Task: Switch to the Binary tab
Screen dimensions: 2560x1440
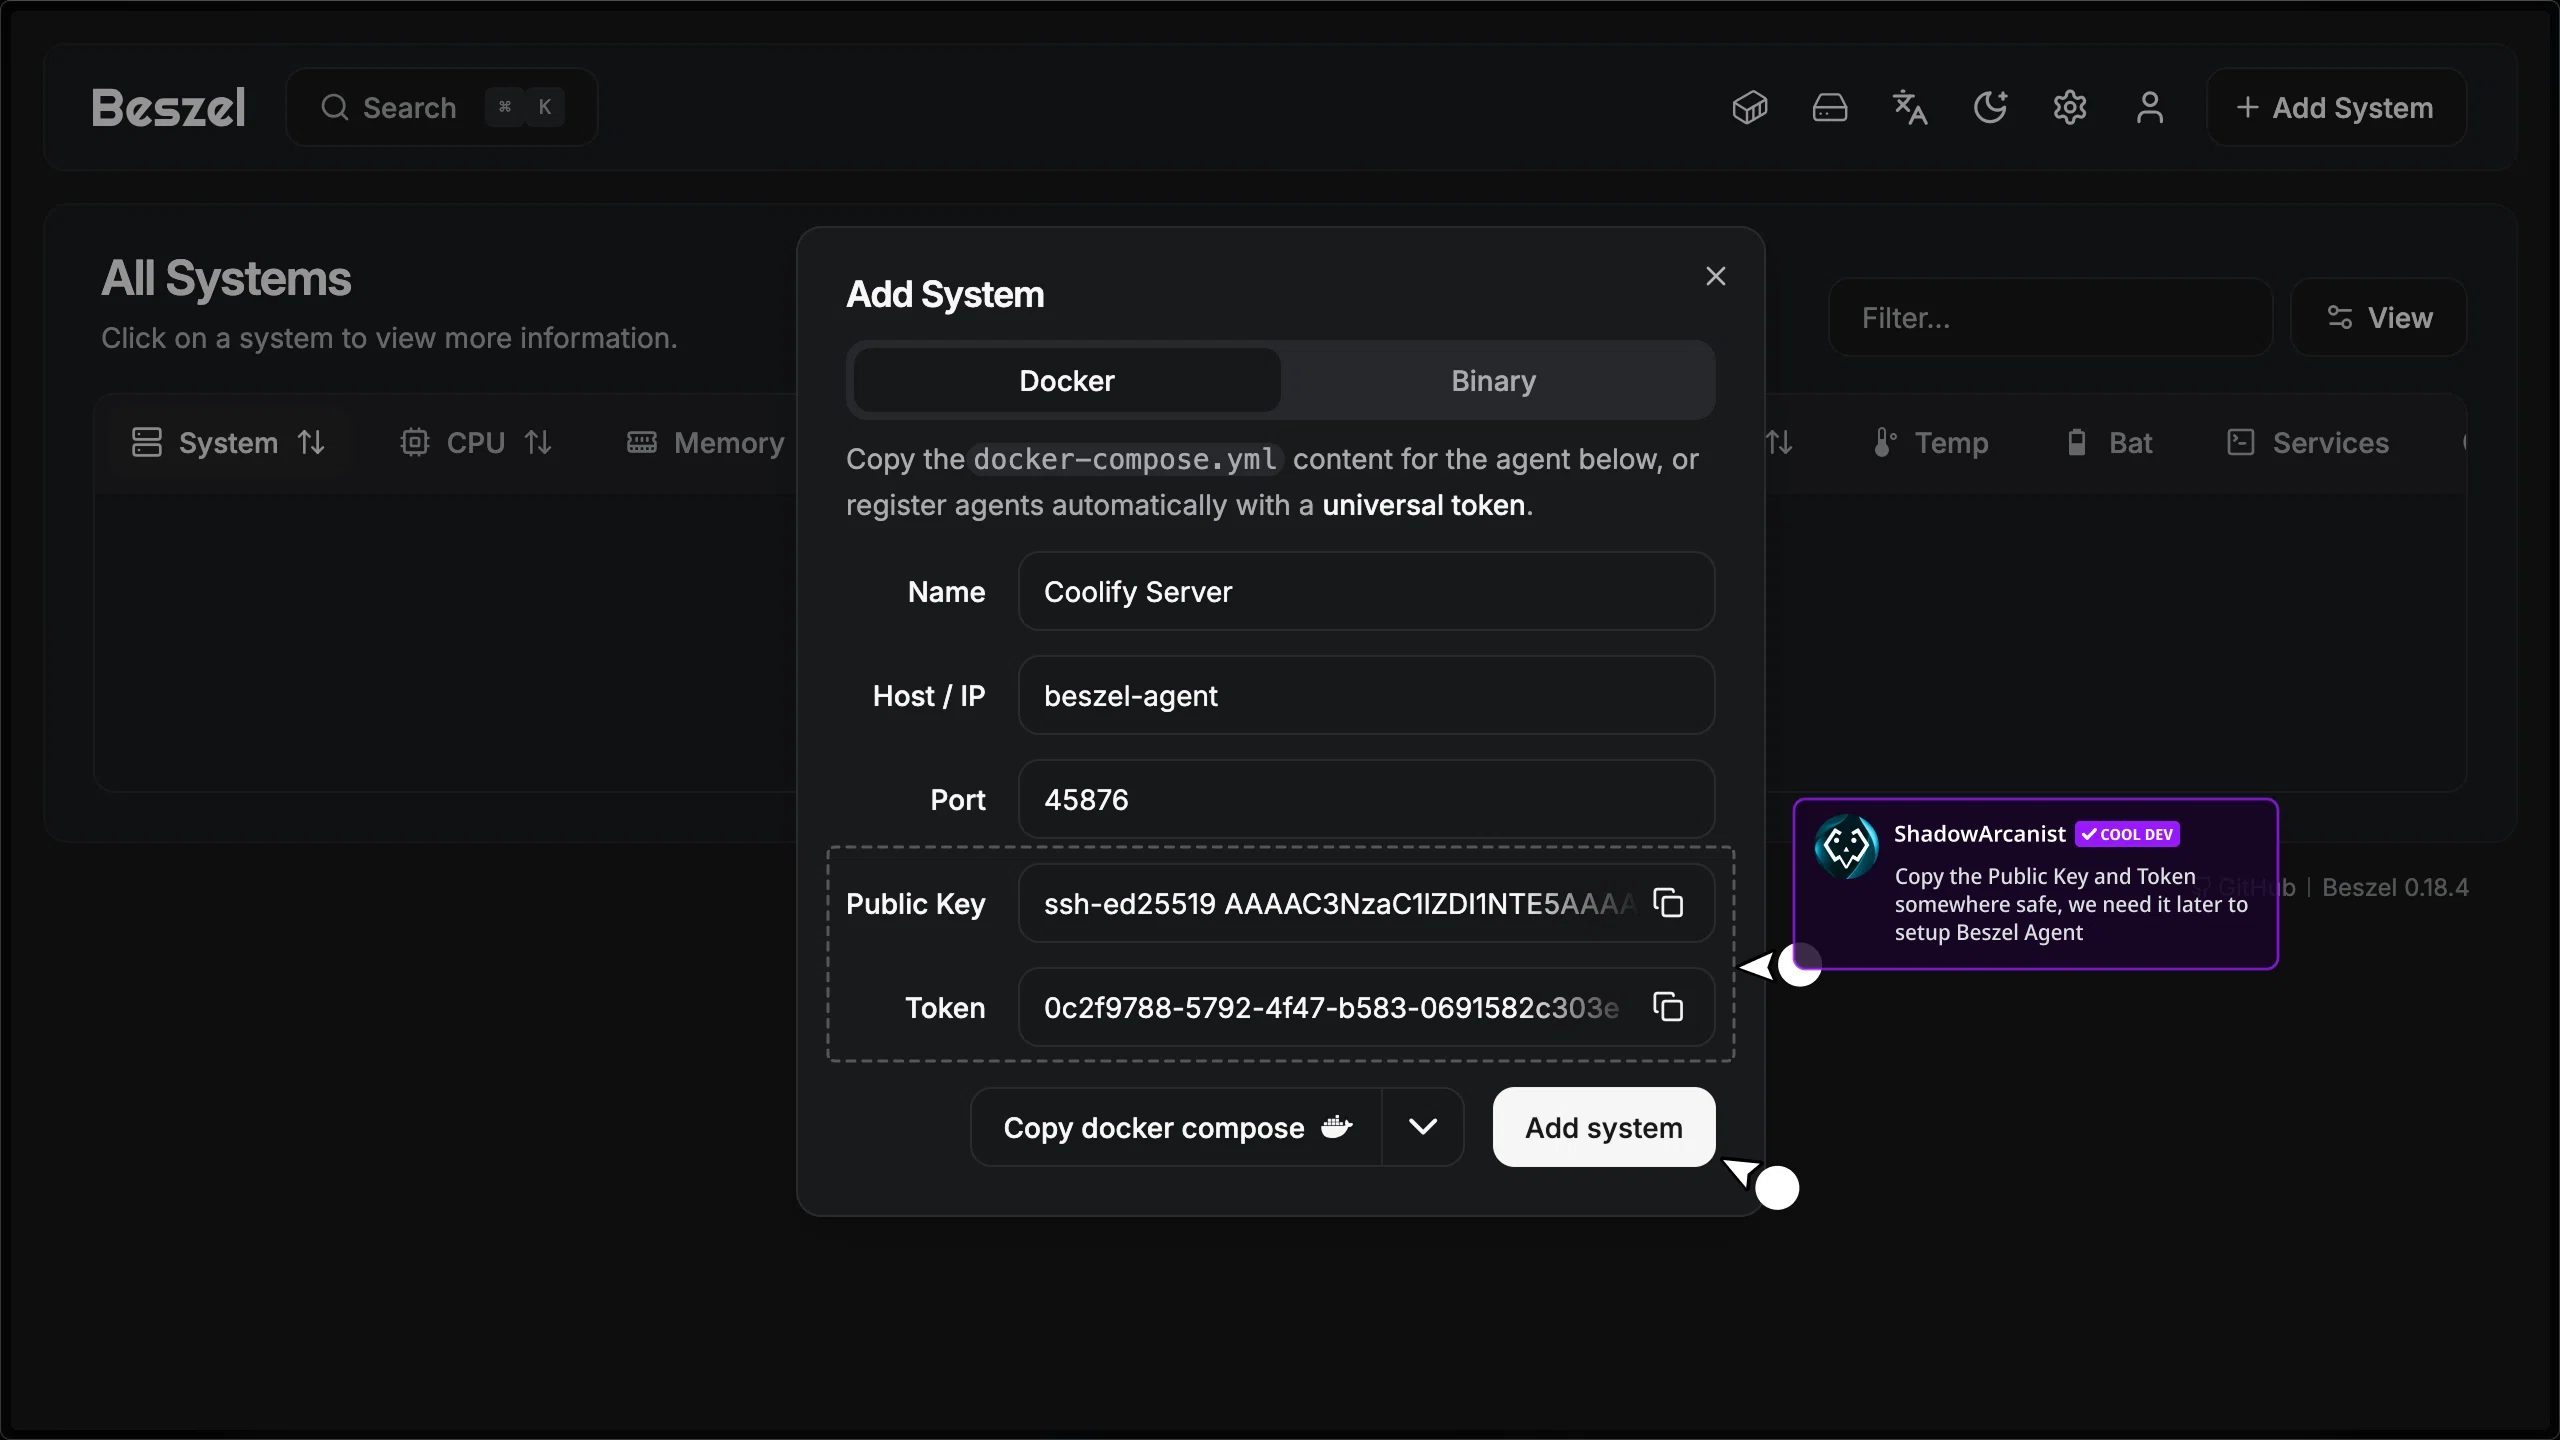Action: tap(1493, 381)
